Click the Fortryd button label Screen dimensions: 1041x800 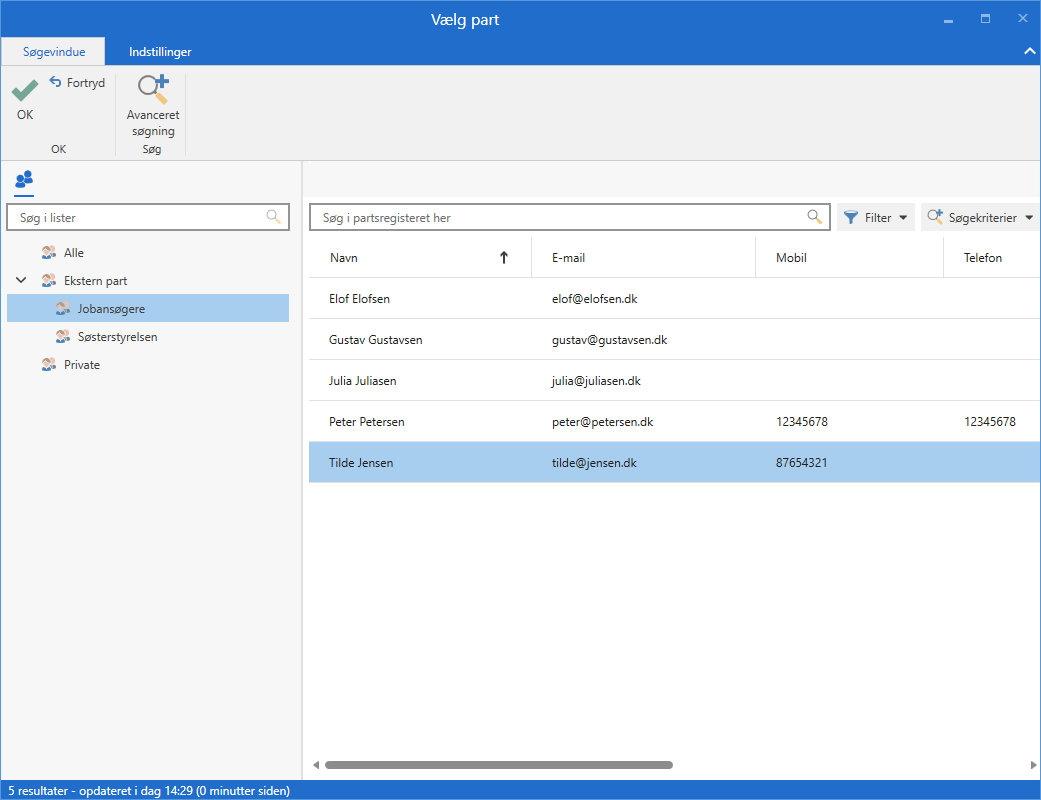[x=86, y=83]
